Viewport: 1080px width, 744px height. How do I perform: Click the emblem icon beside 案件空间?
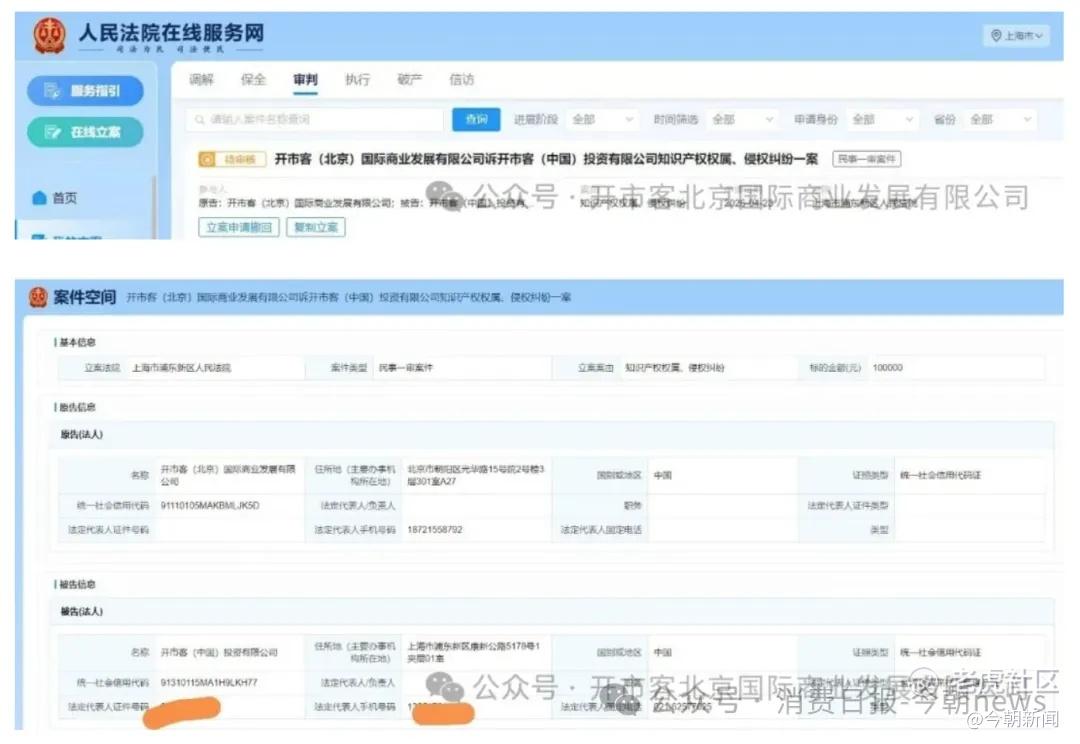(39, 298)
